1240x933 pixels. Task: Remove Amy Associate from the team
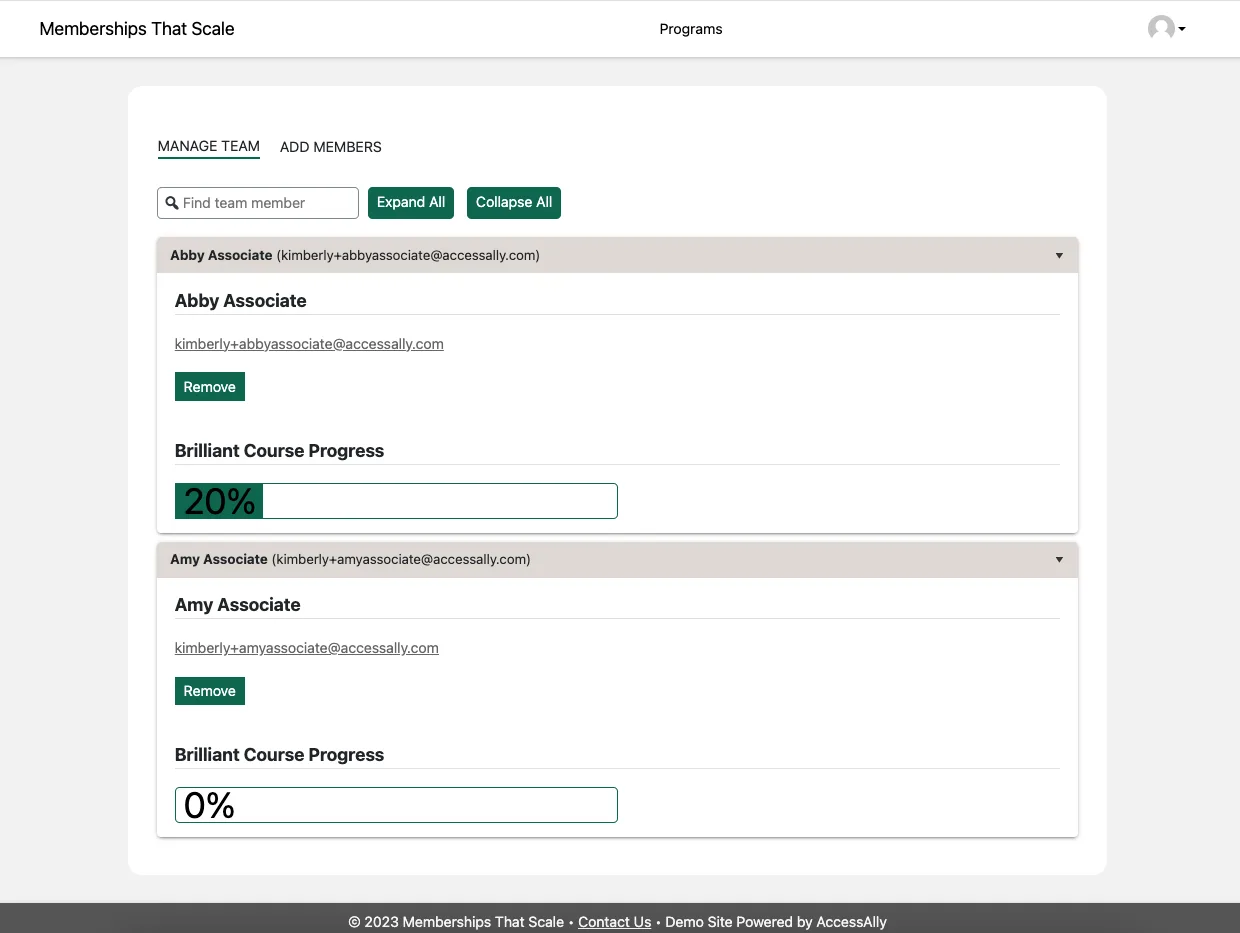point(209,690)
